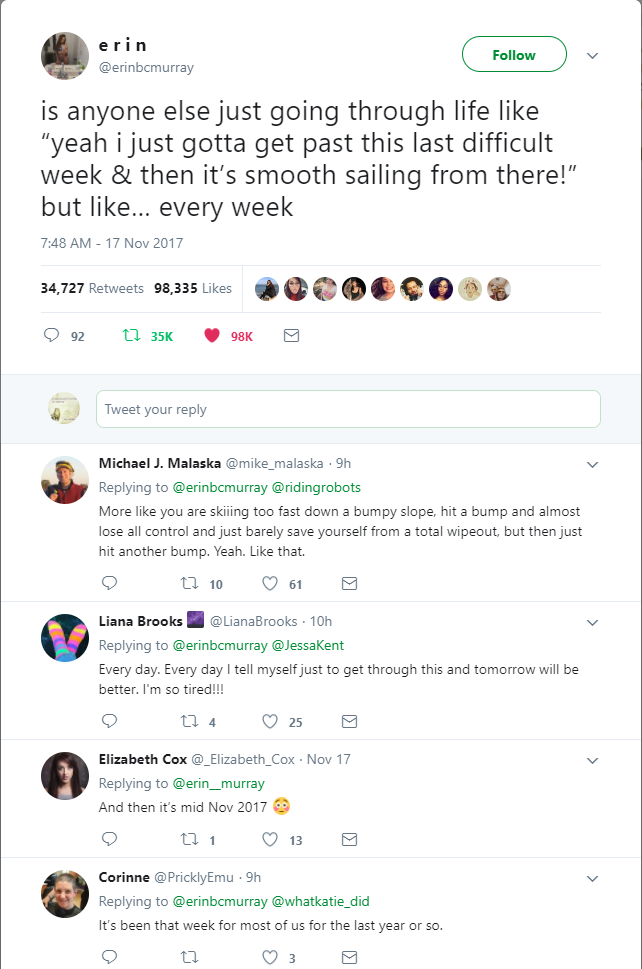The width and height of the screenshot is (642, 969).
Task: View the 98,335 Likes list
Action: 193,288
